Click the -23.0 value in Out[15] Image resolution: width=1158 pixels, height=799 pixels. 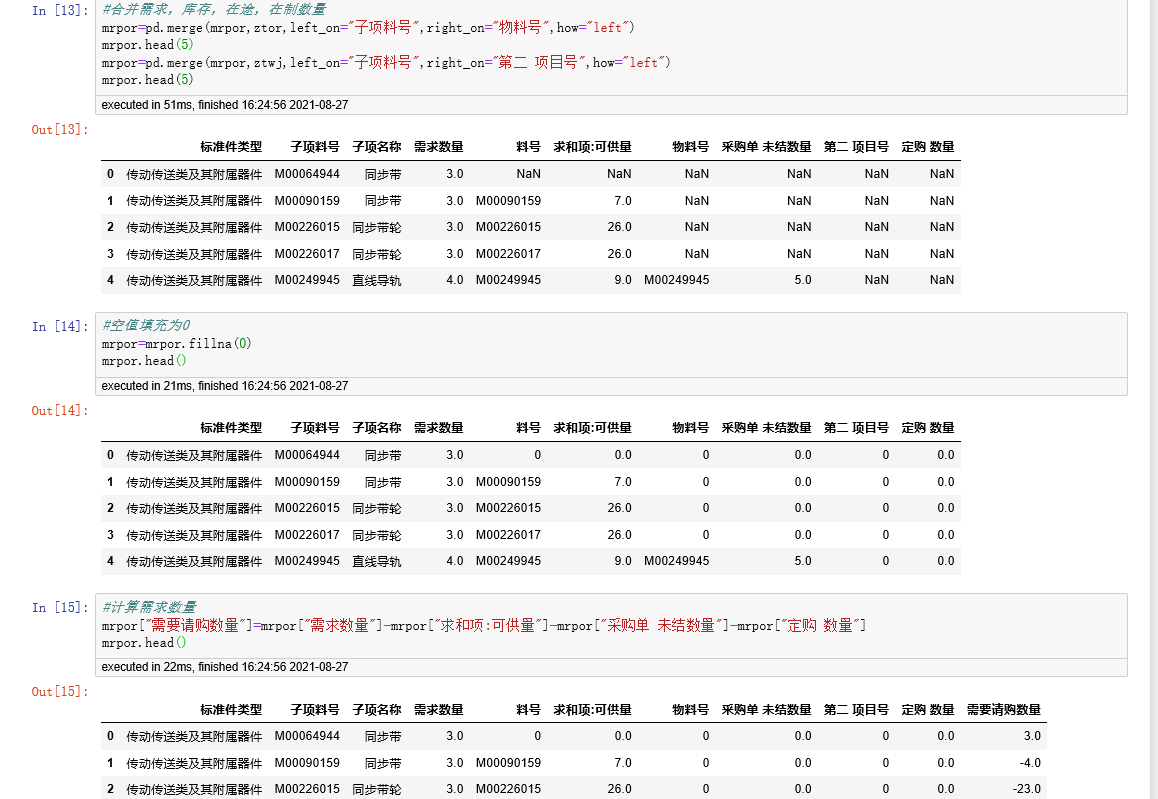pyautogui.click(x=1025, y=788)
